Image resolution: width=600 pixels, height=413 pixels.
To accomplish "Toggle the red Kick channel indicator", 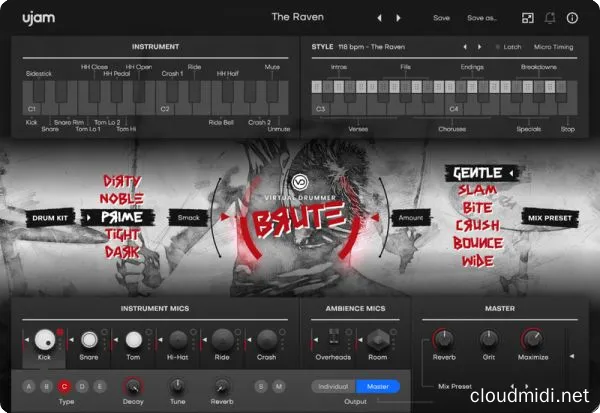I will (x=60, y=332).
